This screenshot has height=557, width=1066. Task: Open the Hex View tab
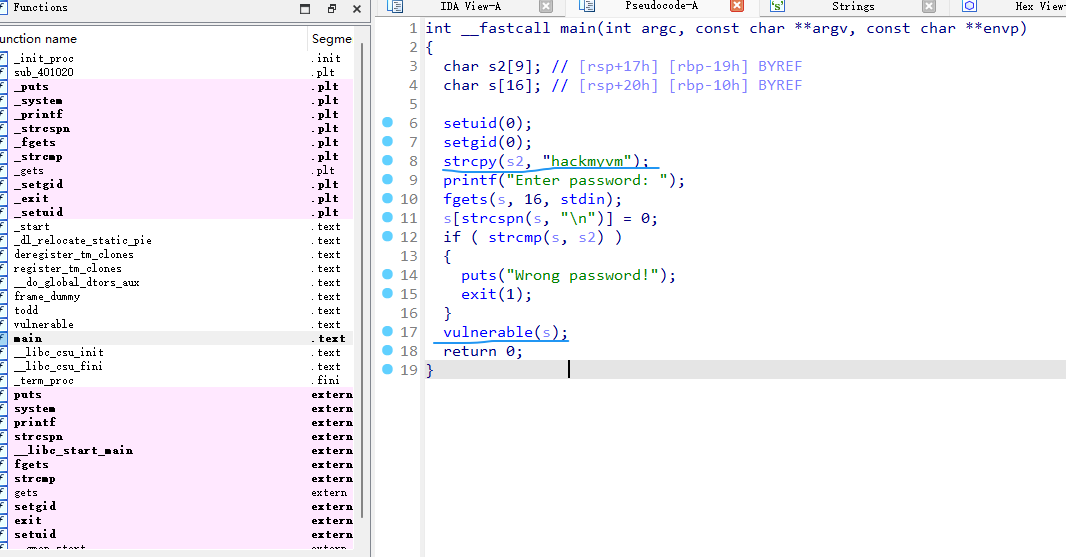point(1040,6)
